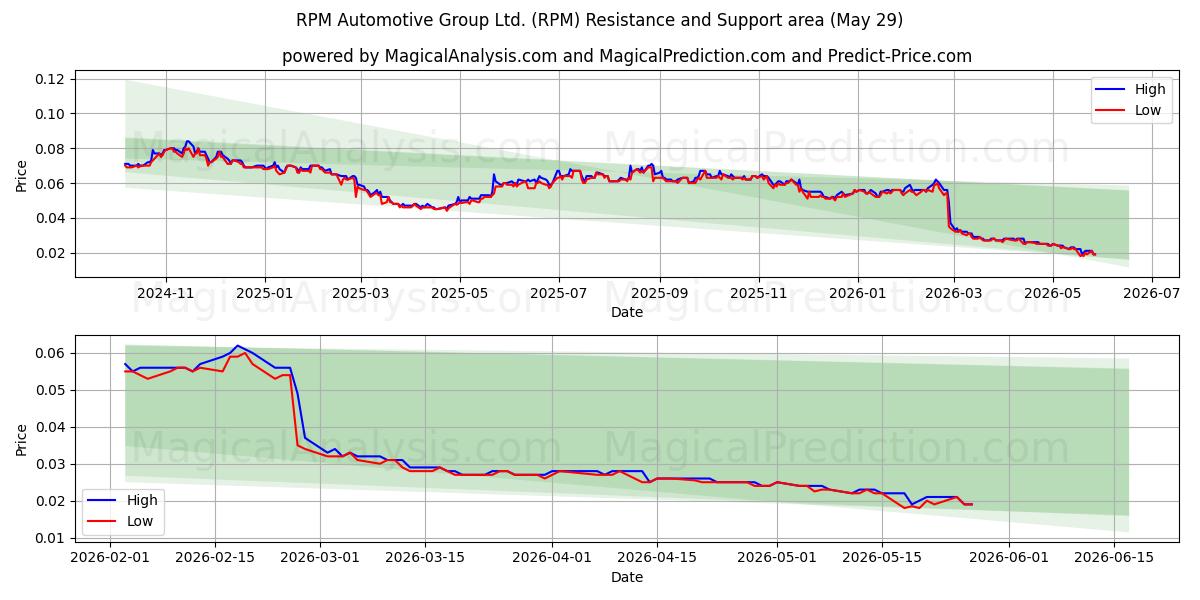The width and height of the screenshot is (1200, 600).
Task: Click the '0.01' y-axis label in the bottom chart
Action: coord(51,538)
